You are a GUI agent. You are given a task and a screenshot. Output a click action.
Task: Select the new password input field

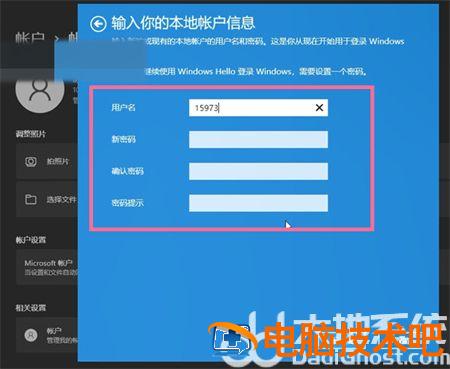coord(258,139)
